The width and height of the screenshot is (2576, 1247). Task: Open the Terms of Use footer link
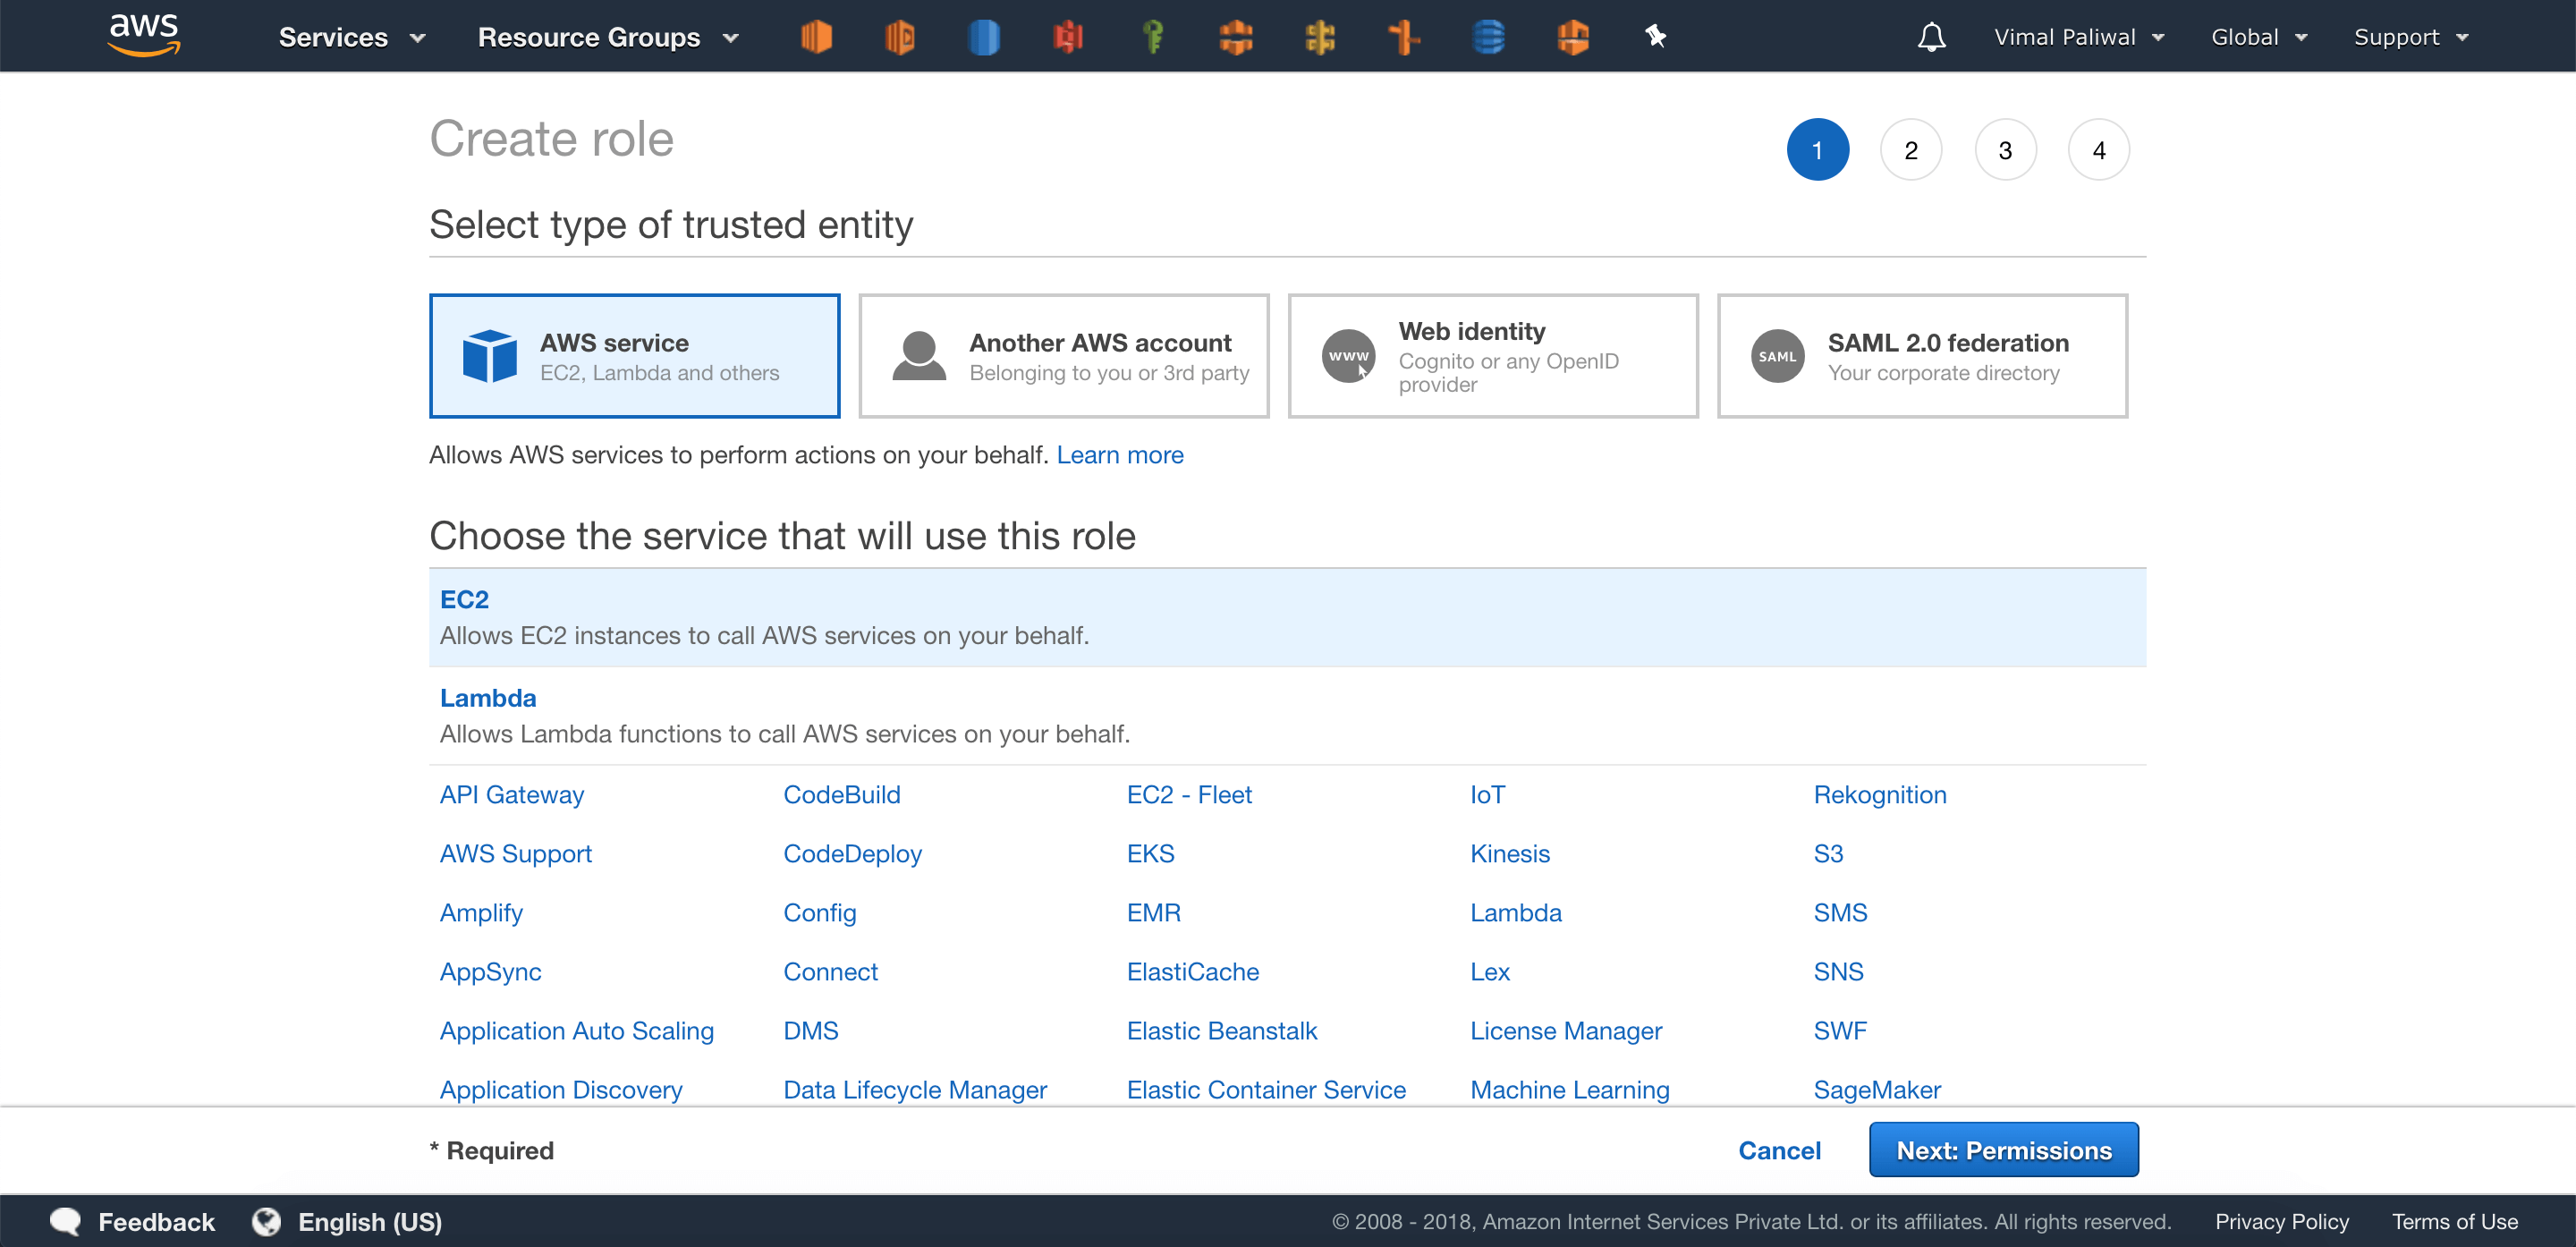[x=2454, y=1221]
